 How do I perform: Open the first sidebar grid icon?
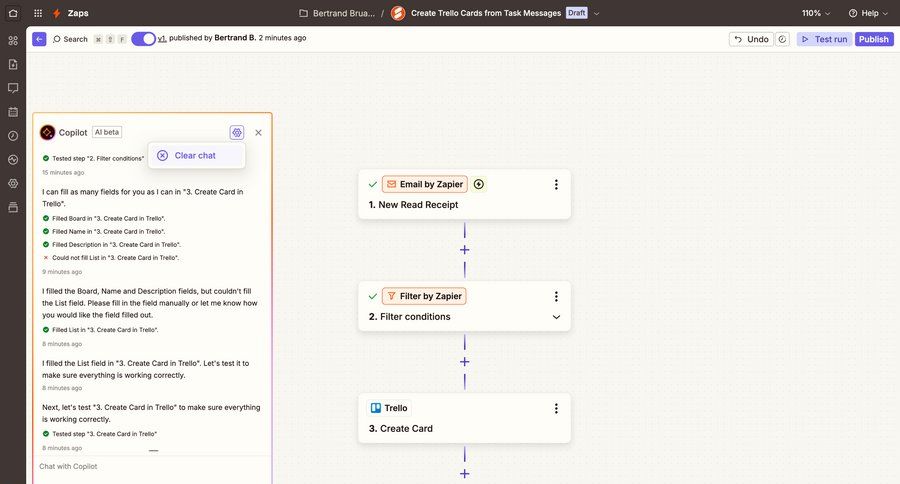(13, 40)
